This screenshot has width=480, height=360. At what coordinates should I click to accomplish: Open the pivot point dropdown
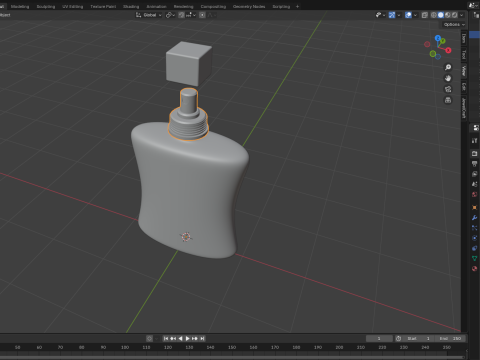(170, 15)
